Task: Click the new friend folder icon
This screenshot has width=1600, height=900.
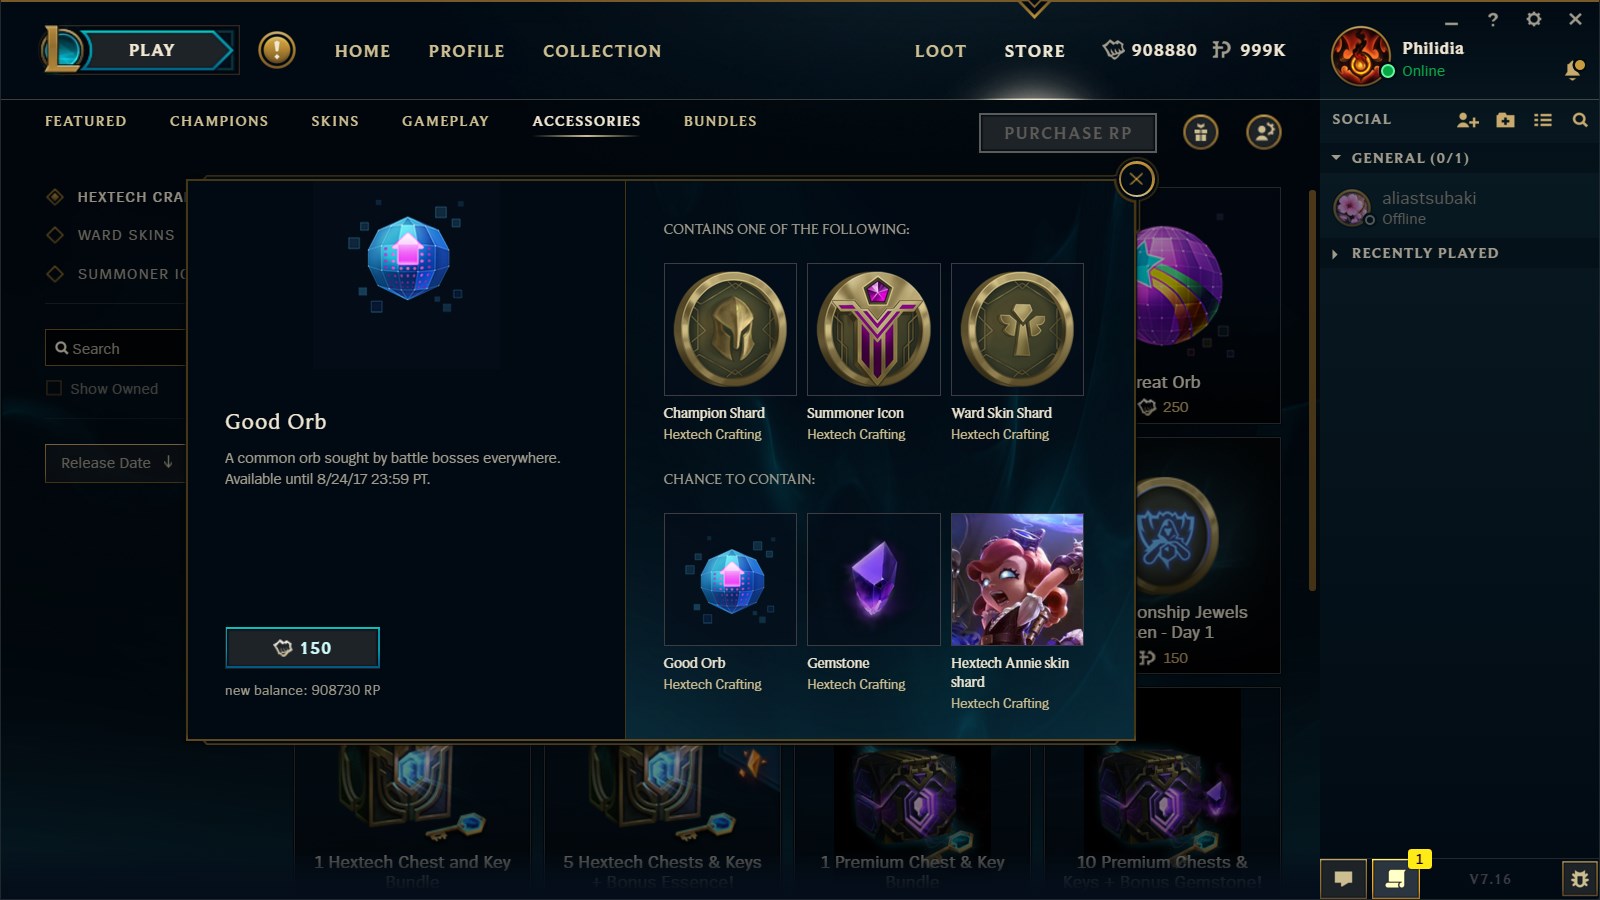Action: coord(1505,120)
